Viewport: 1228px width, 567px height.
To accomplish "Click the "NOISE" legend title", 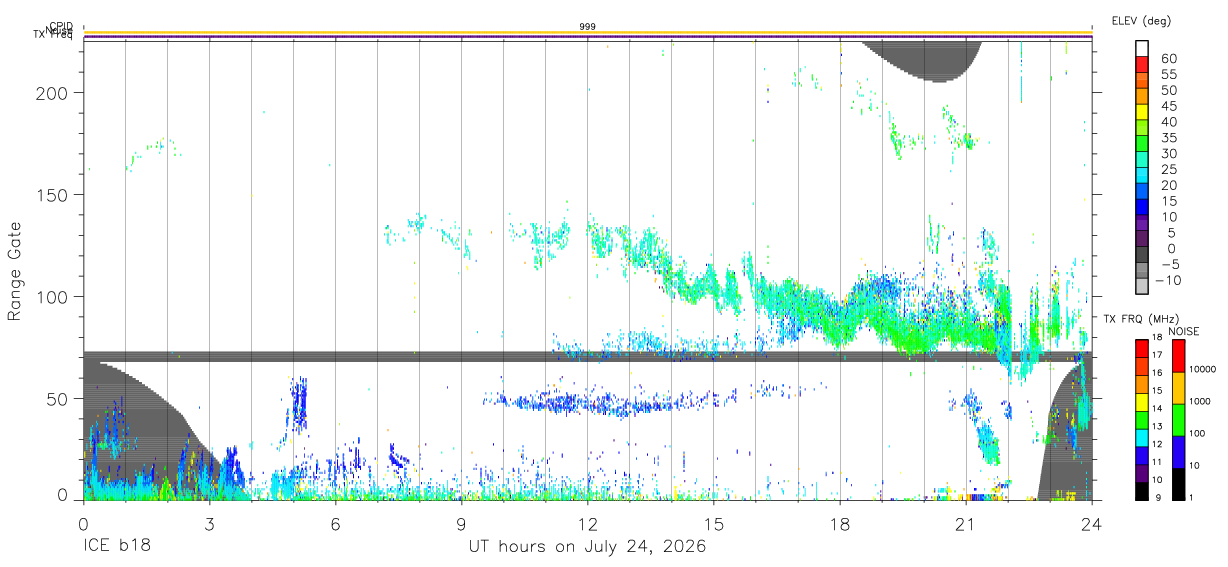I will tap(1183, 331).
